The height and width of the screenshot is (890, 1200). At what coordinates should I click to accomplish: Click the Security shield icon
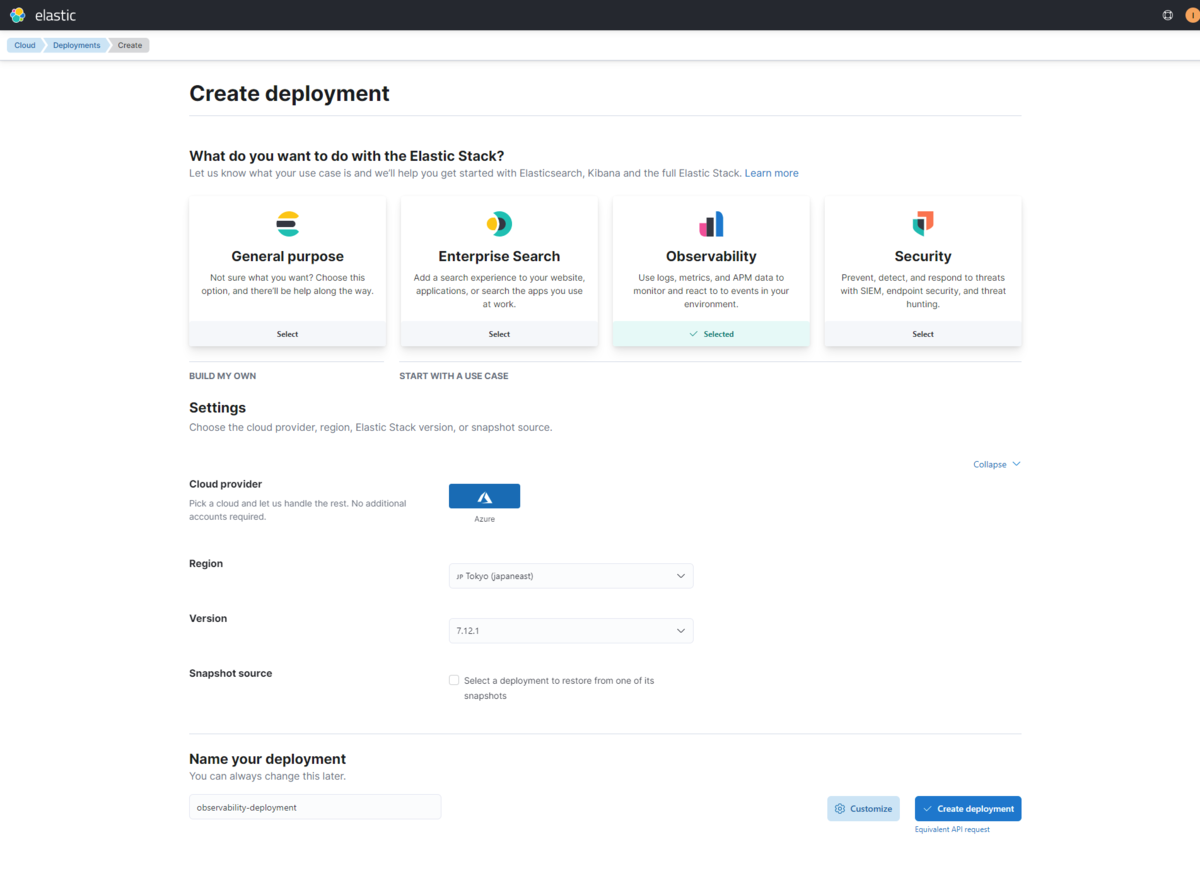click(x=923, y=224)
